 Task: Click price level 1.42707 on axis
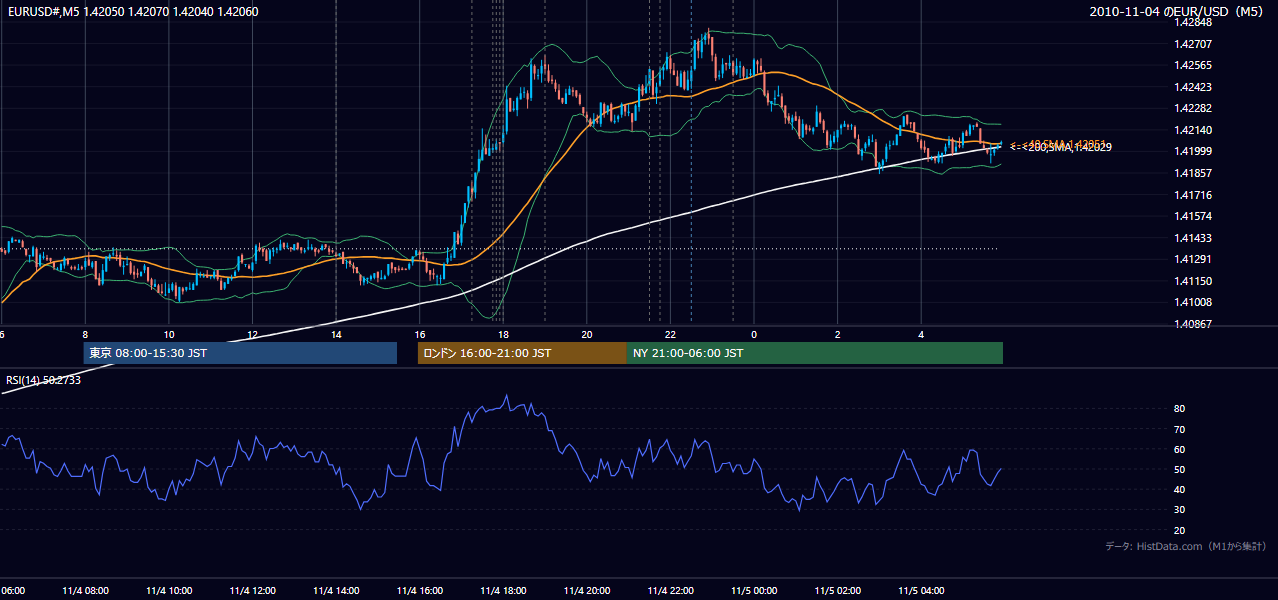click(x=1193, y=44)
